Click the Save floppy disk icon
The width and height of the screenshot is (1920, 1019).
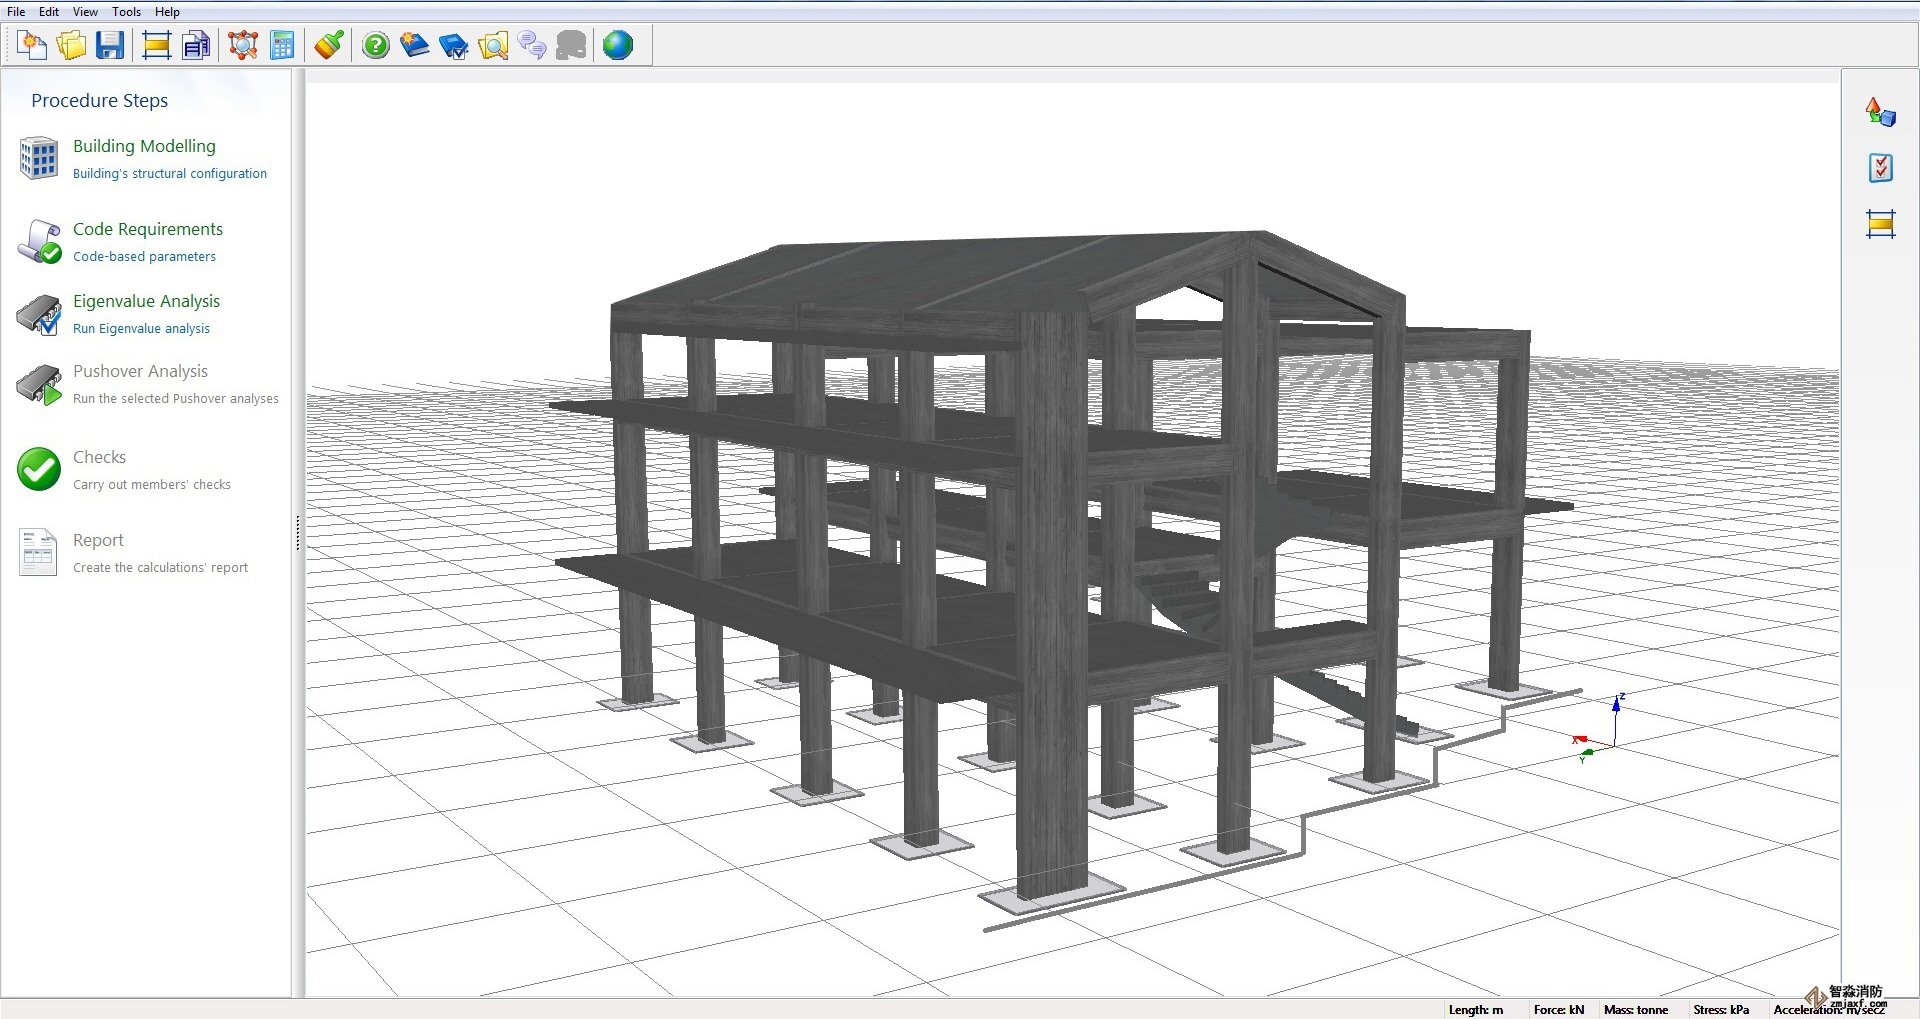coord(110,45)
